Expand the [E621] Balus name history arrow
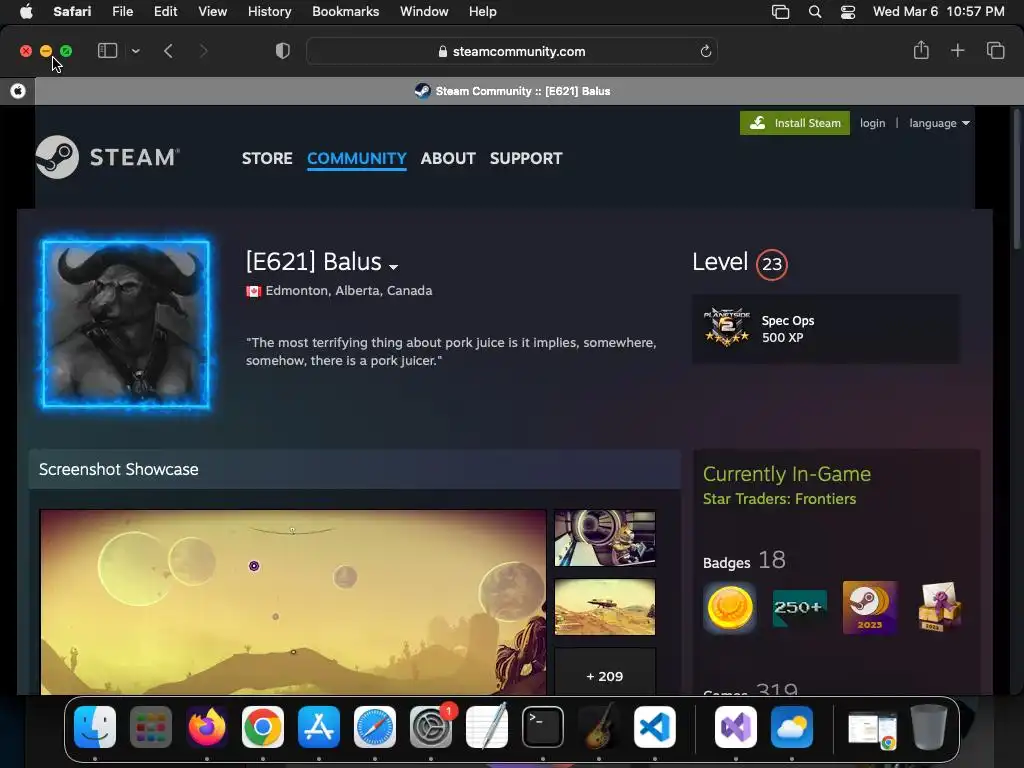1024x768 pixels. click(x=393, y=266)
